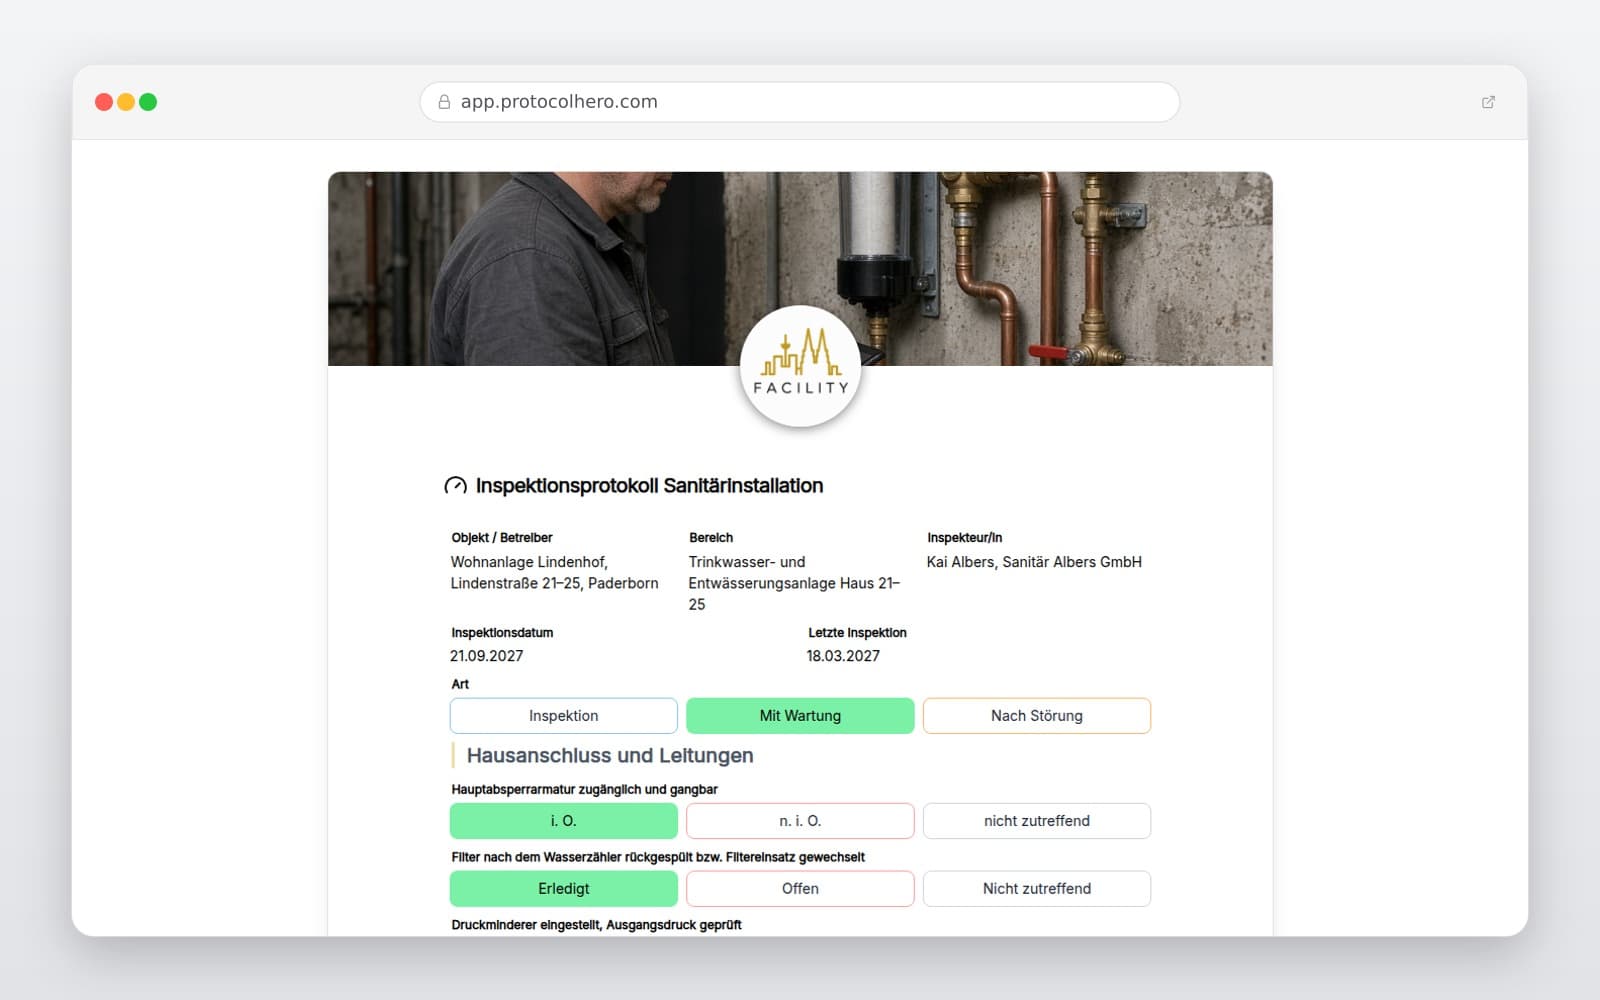Open the external link icon in browser bar
This screenshot has width=1600, height=1000.
[x=1488, y=102]
